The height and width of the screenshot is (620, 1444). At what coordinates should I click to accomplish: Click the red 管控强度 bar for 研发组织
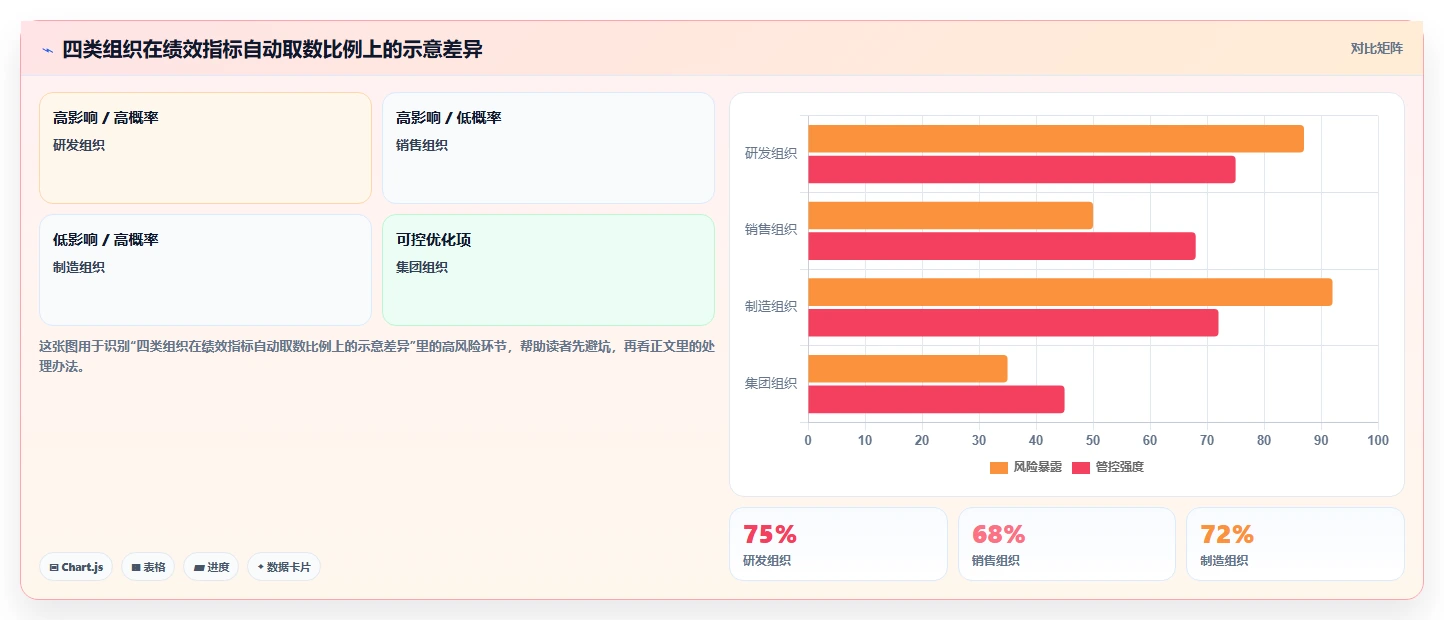point(1022,170)
